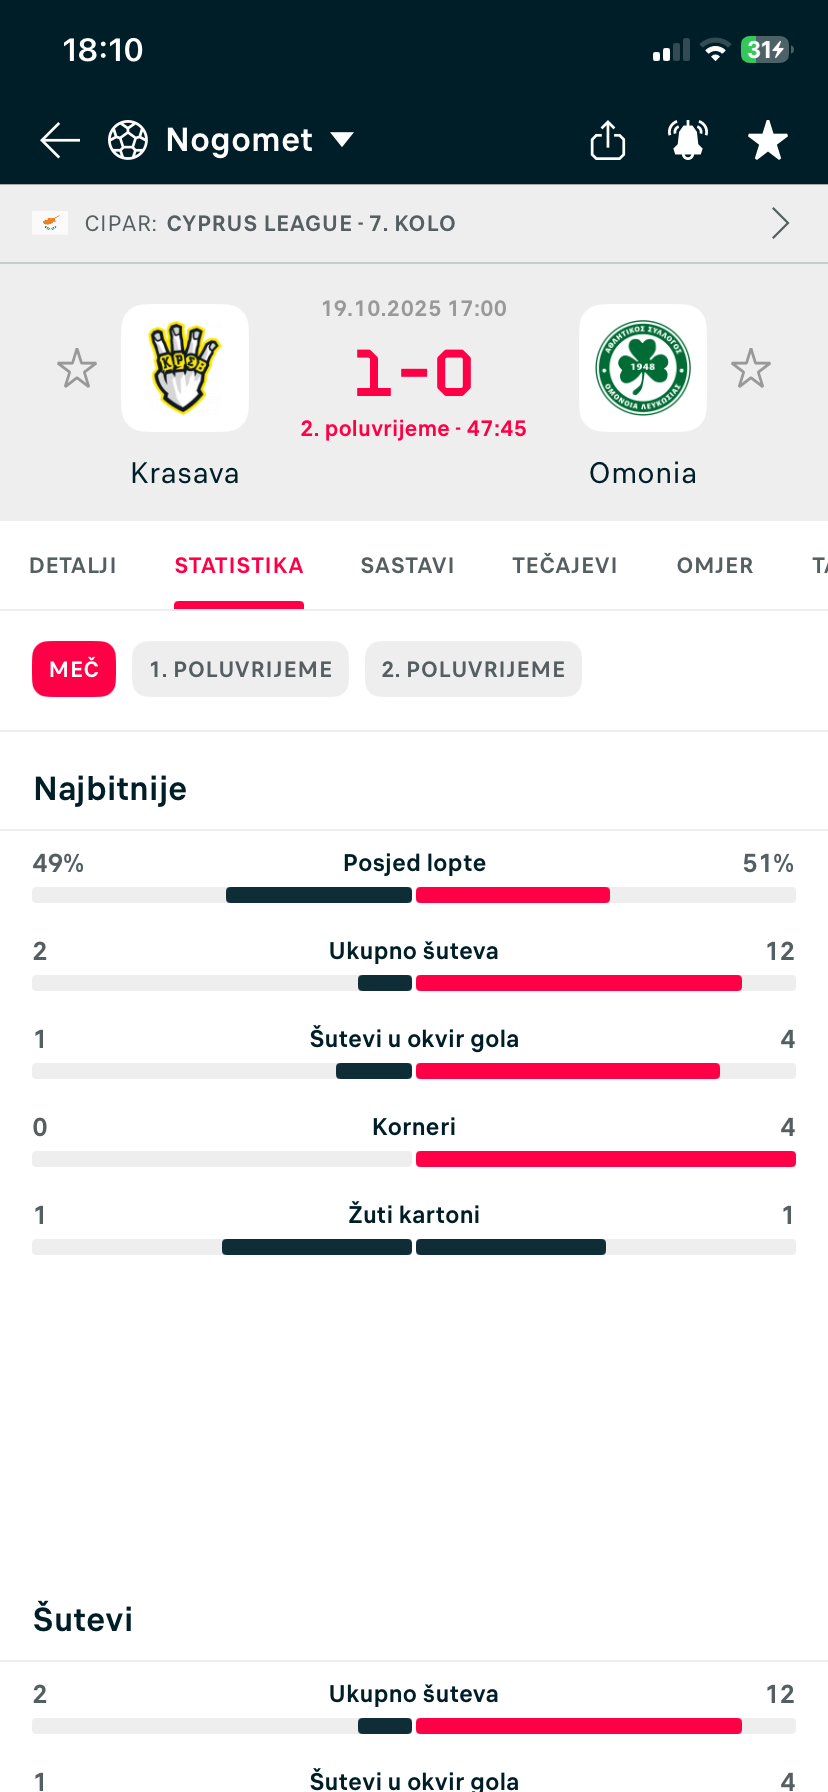Open the Nogomet sport dropdown
This screenshot has height=1792, width=828.
342,140
